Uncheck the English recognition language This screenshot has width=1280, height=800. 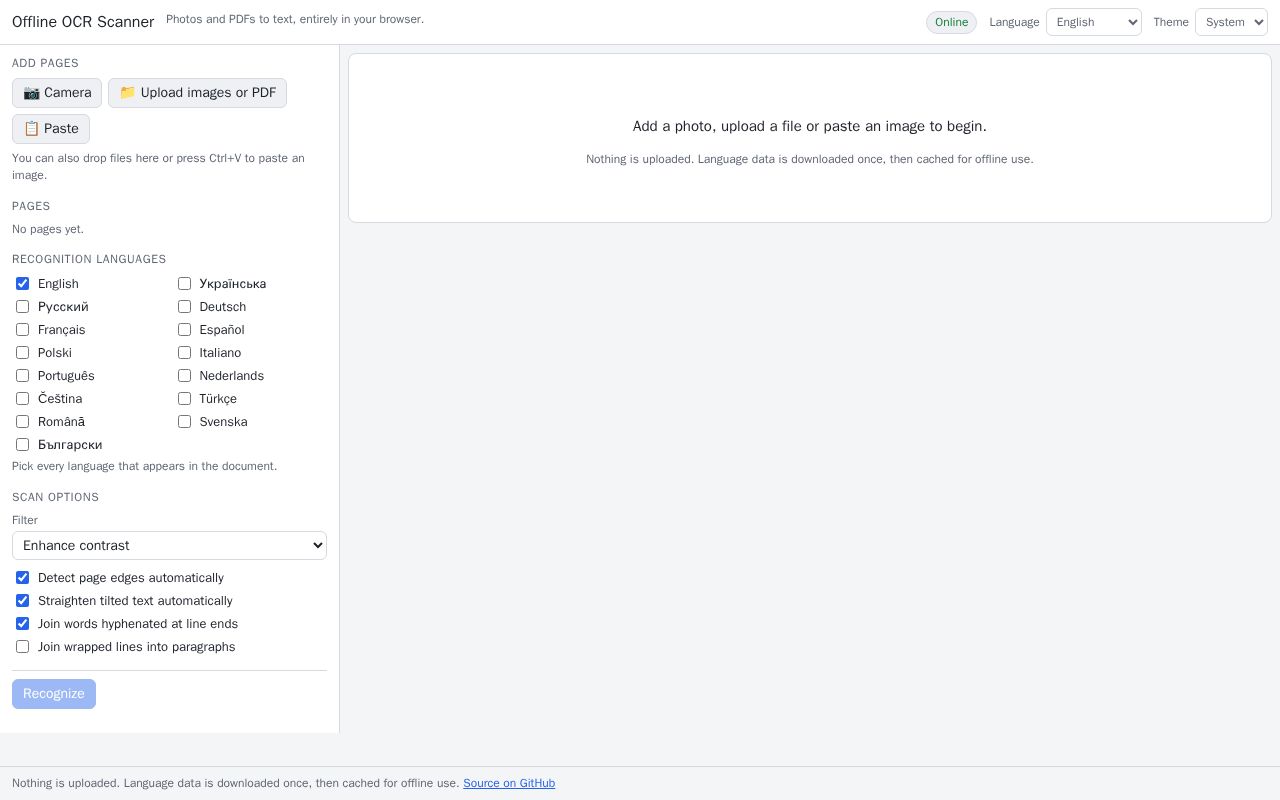[22, 284]
